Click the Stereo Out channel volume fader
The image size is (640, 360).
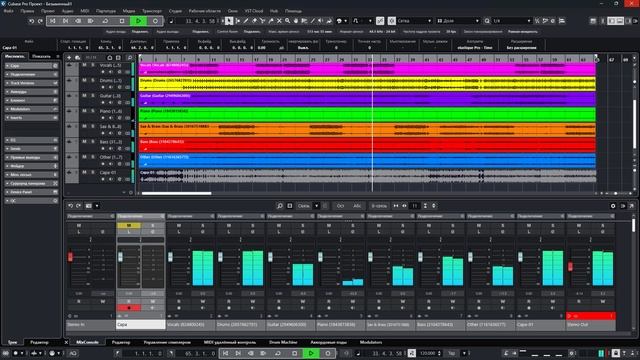coord(570,267)
